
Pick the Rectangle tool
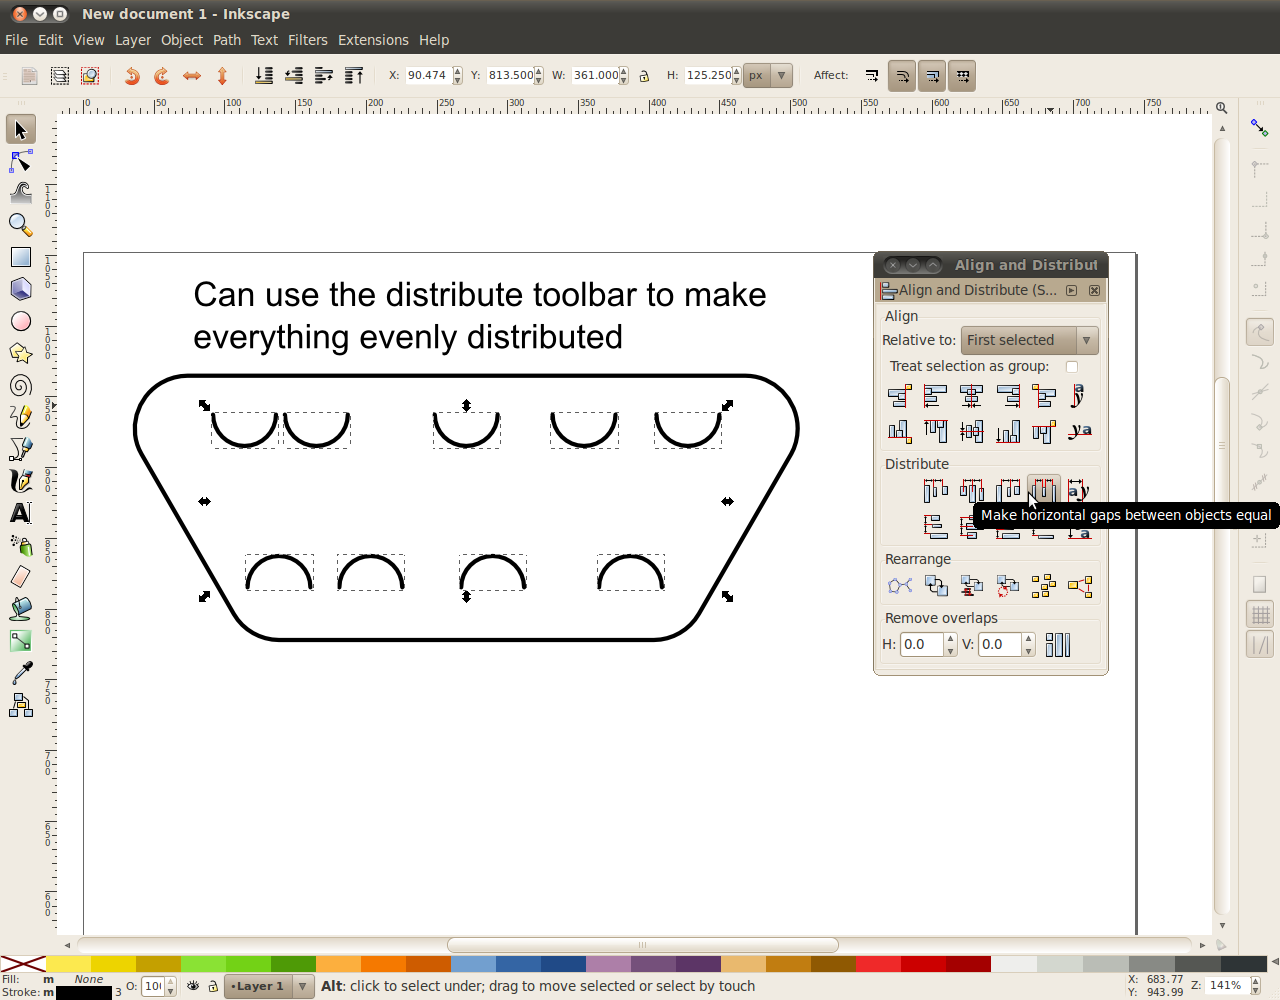point(21,257)
